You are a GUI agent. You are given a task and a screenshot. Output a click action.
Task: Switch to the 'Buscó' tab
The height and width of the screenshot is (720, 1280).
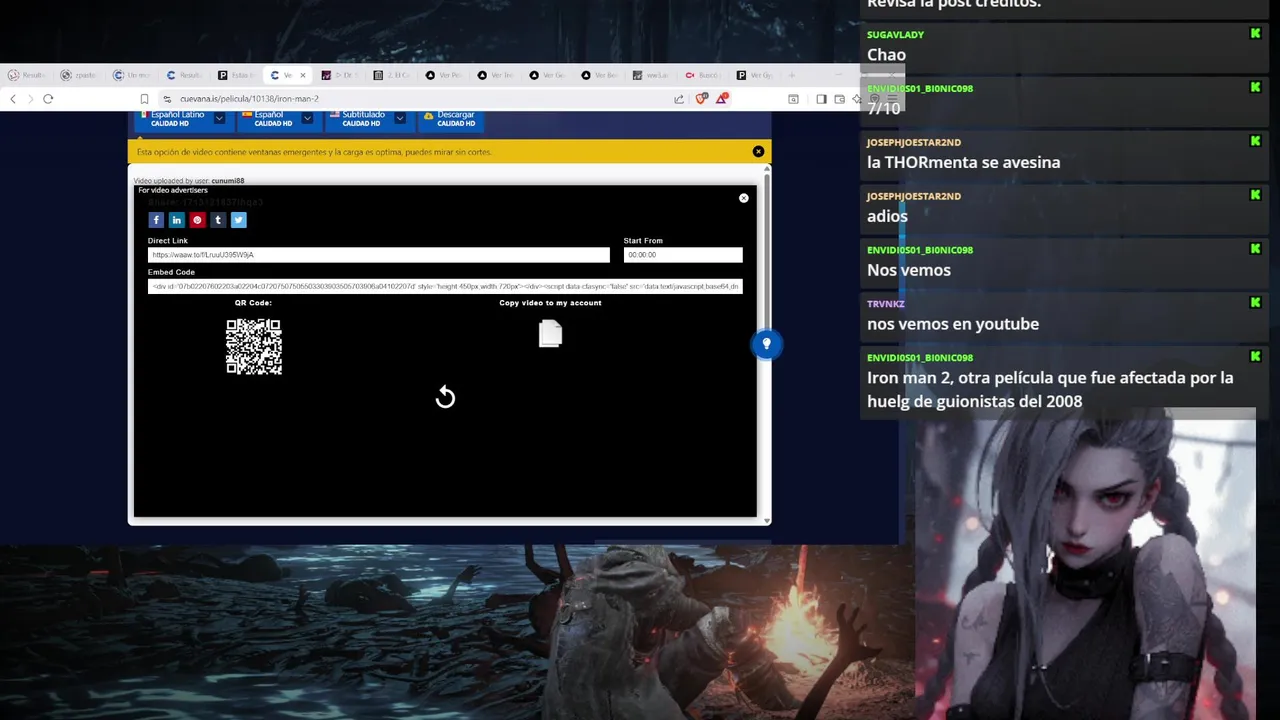(x=703, y=75)
